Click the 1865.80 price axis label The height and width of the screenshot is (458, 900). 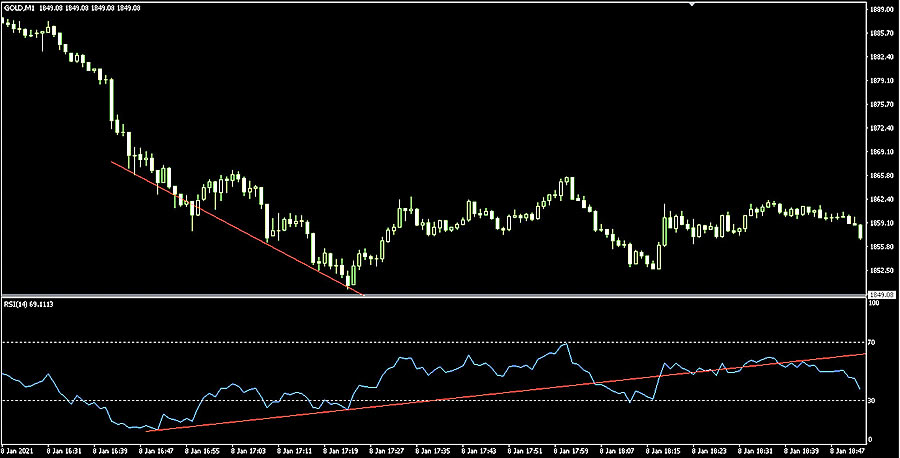click(881, 175)
